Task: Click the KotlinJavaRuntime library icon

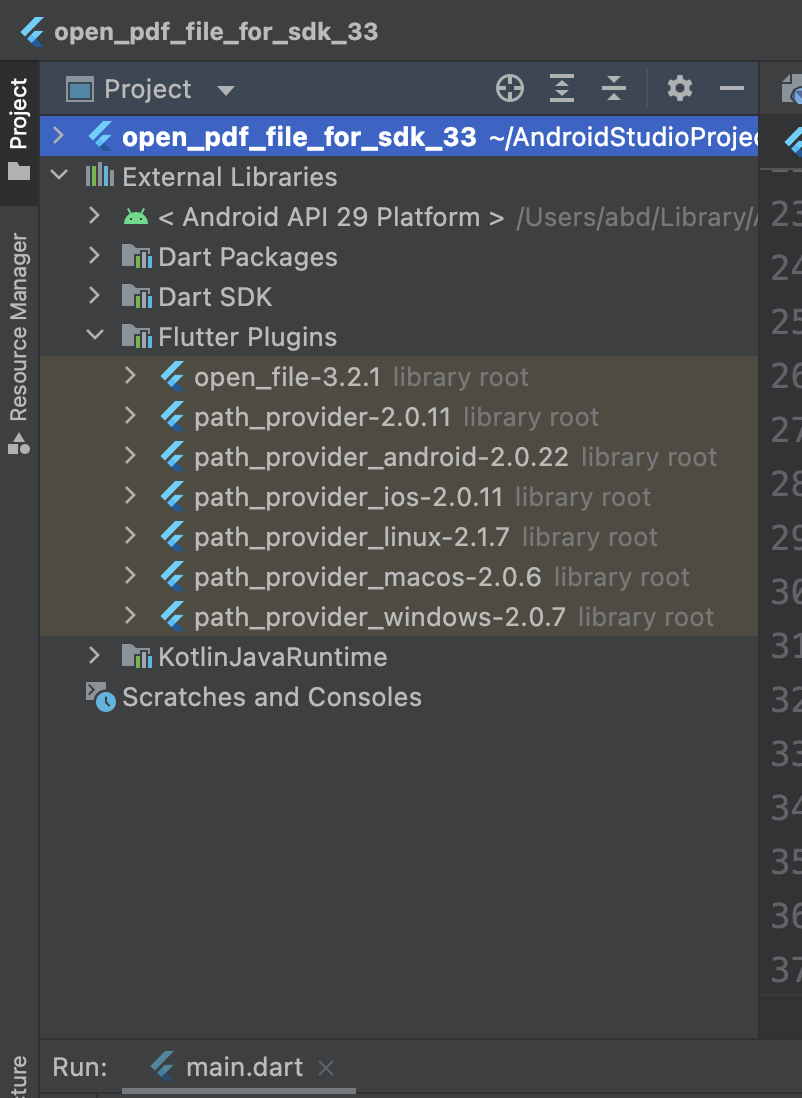Action: [137, 656]
